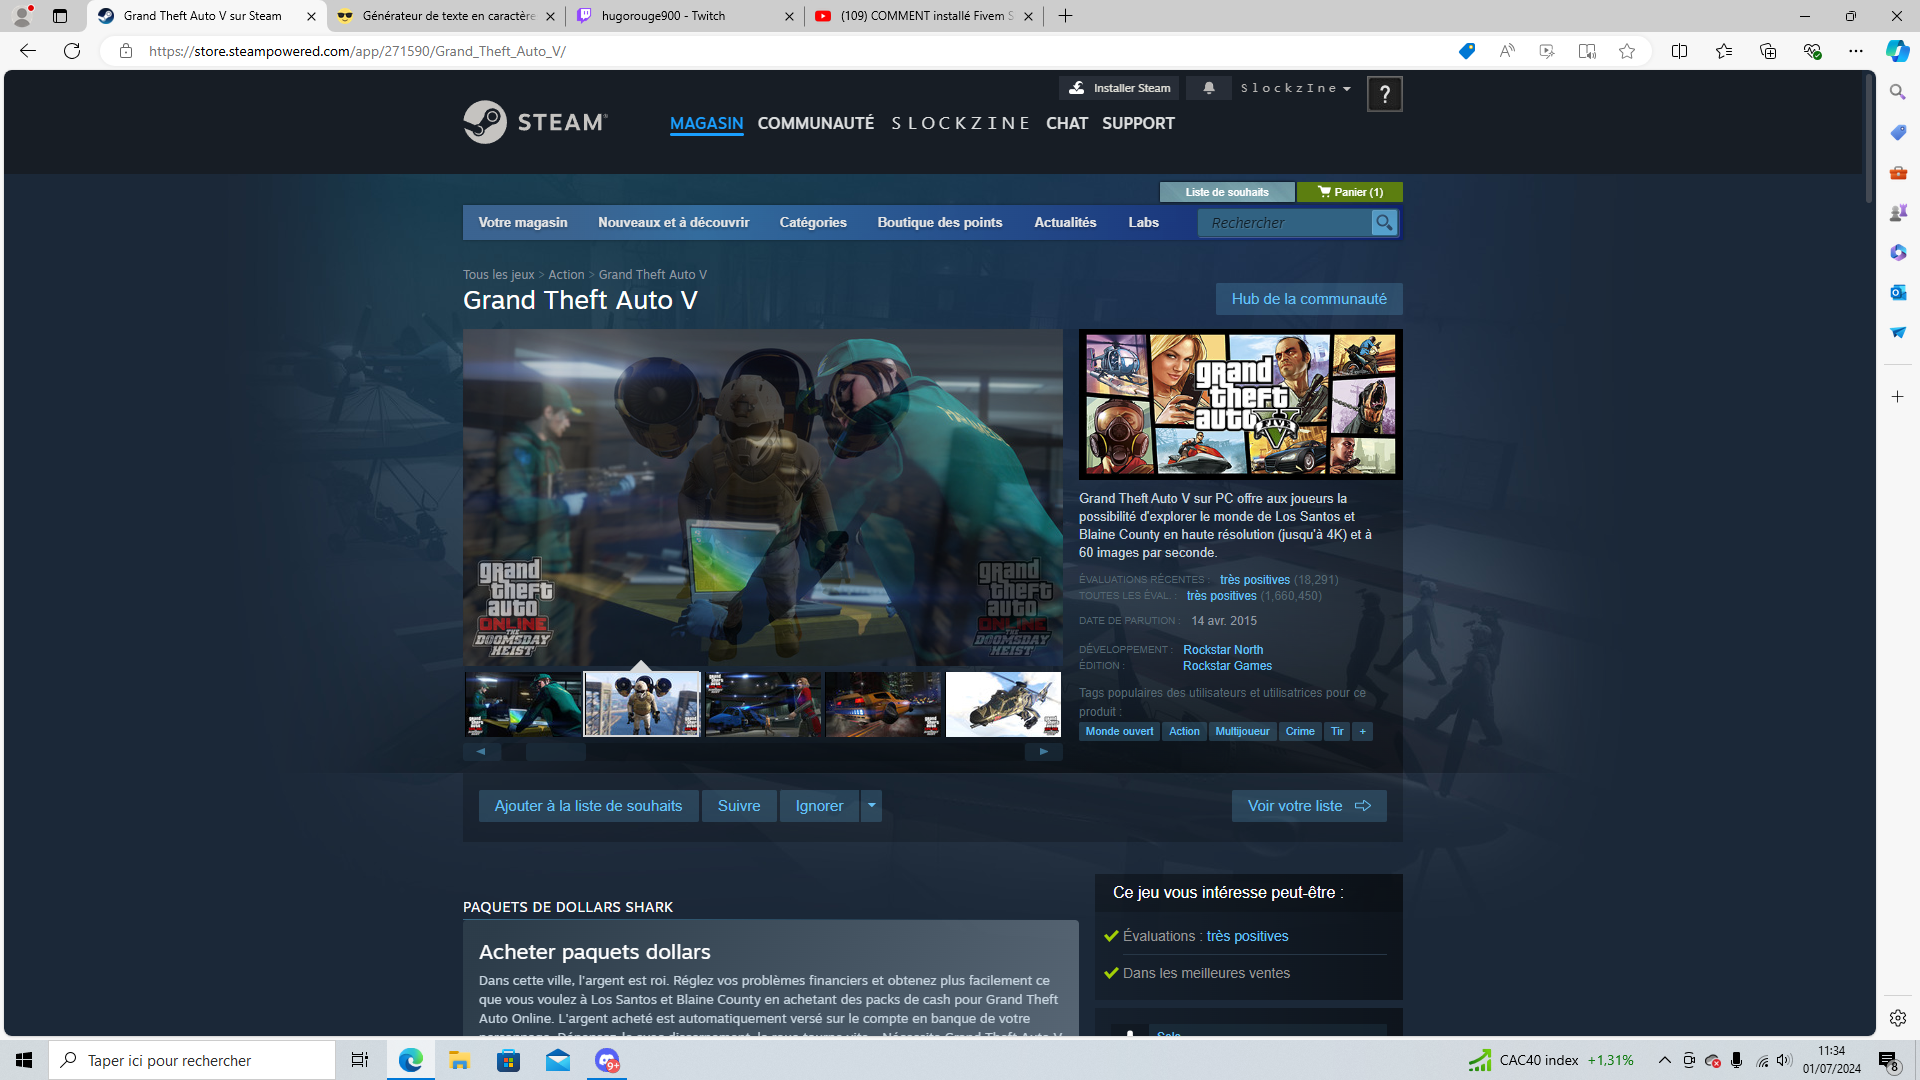Open Nouveaux et à découvrir menu
The height and width of the screenshot is (1080, 1920).
(673, 223)
